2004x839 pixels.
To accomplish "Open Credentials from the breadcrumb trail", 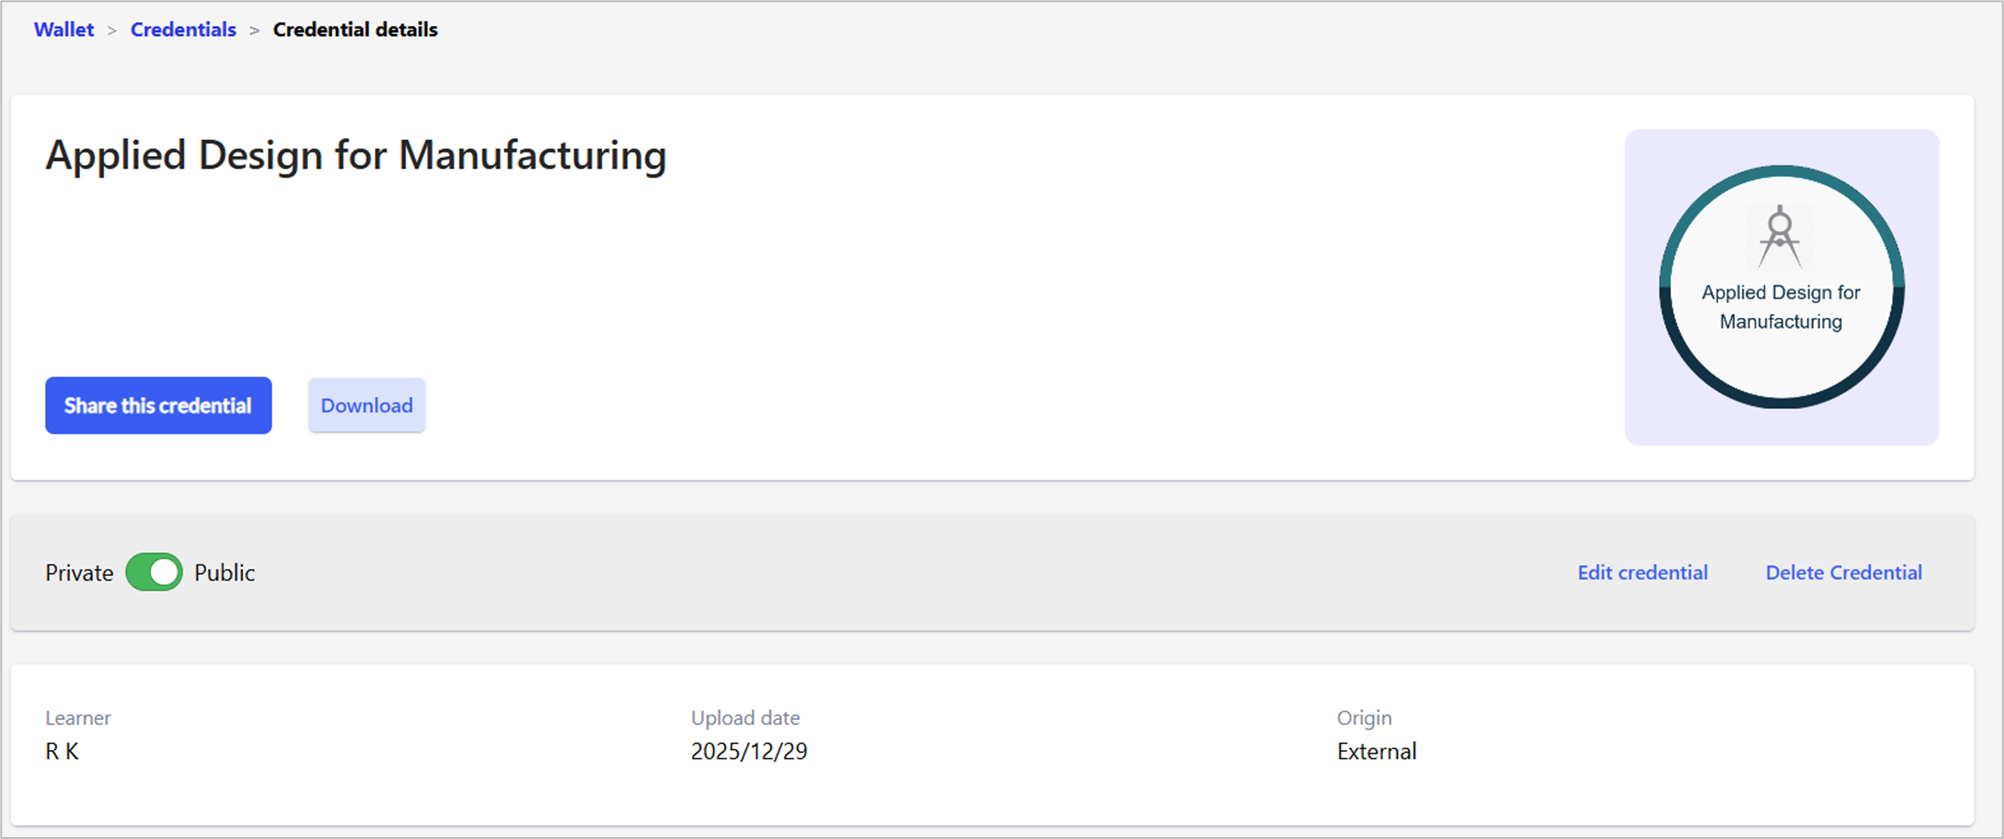I will 183,30.
